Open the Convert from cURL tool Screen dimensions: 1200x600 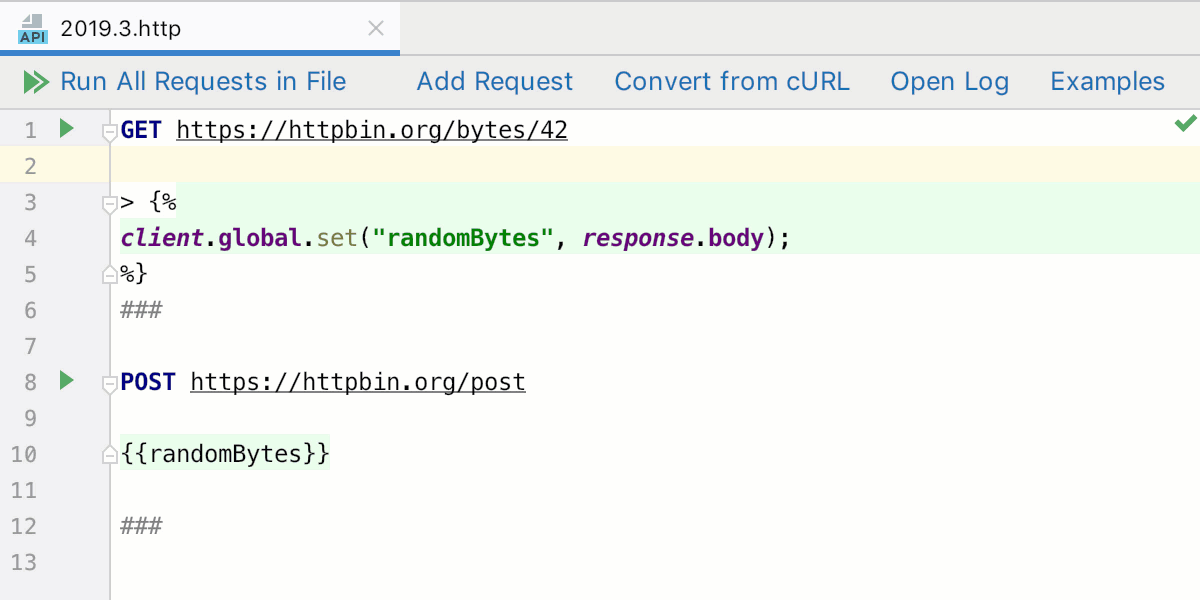click(732, 81)
